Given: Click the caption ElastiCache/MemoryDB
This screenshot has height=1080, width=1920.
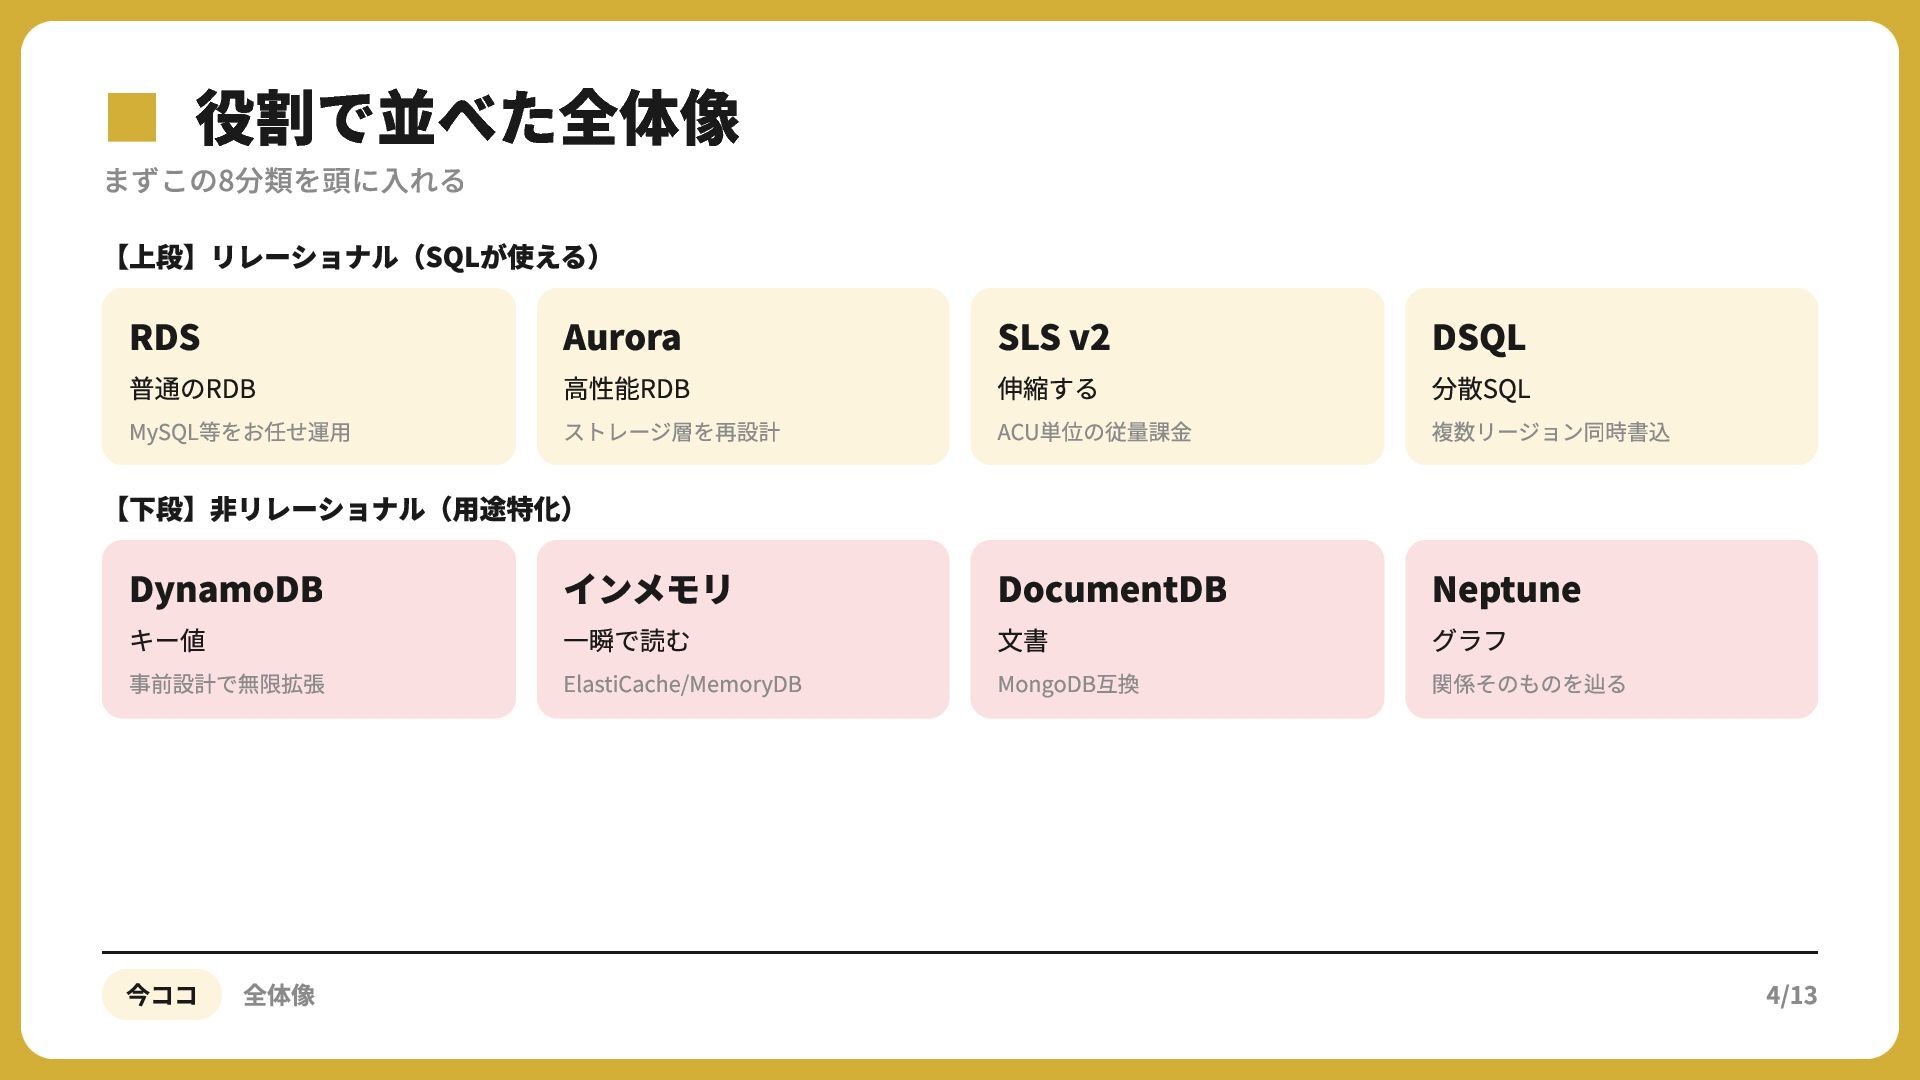Looking at the screenshot, I should [682, 684].
